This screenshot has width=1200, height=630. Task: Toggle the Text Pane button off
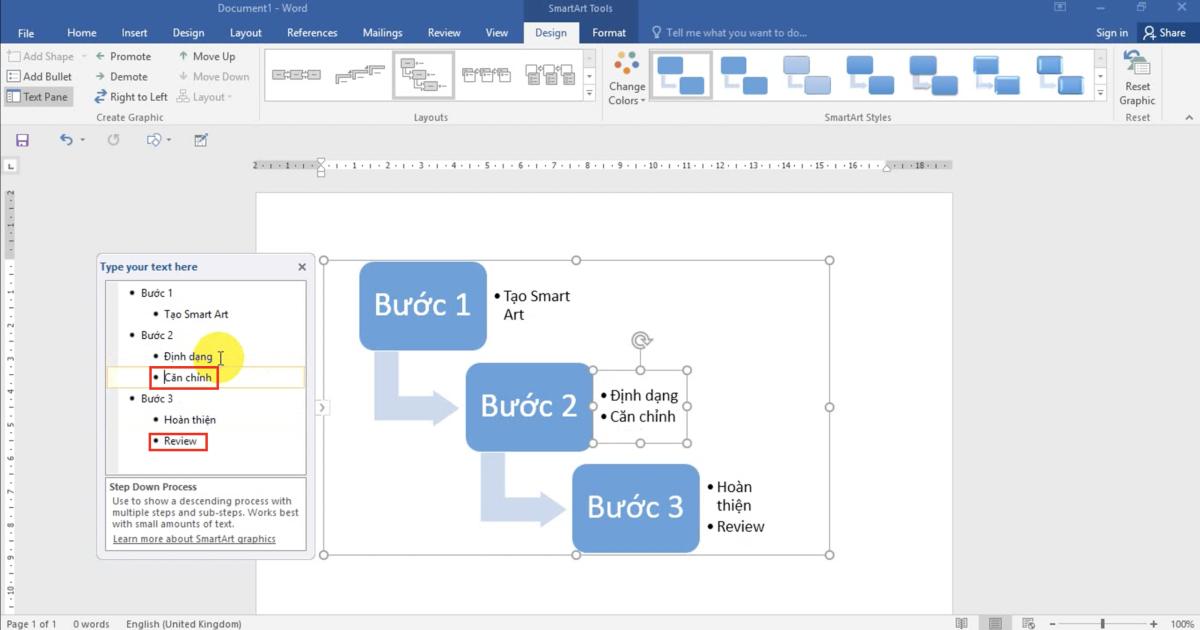coord(38,96)
